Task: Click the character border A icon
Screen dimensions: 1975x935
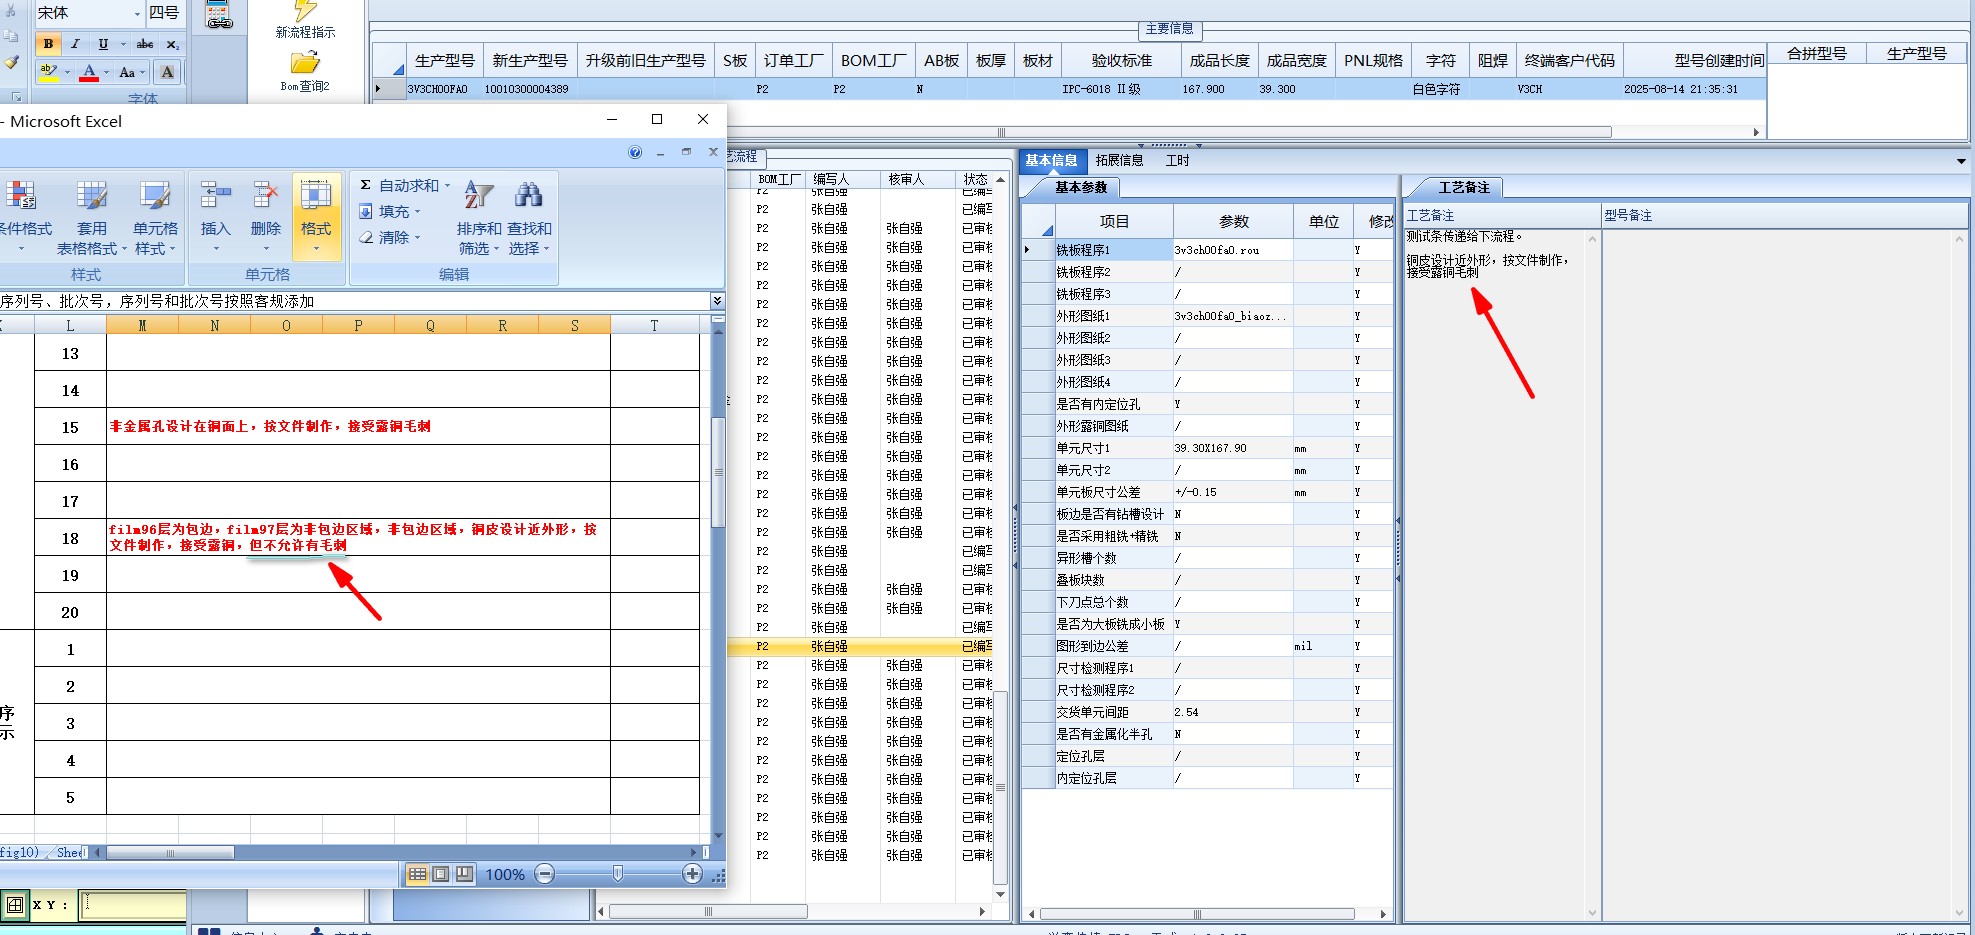Action: [167, 72]
